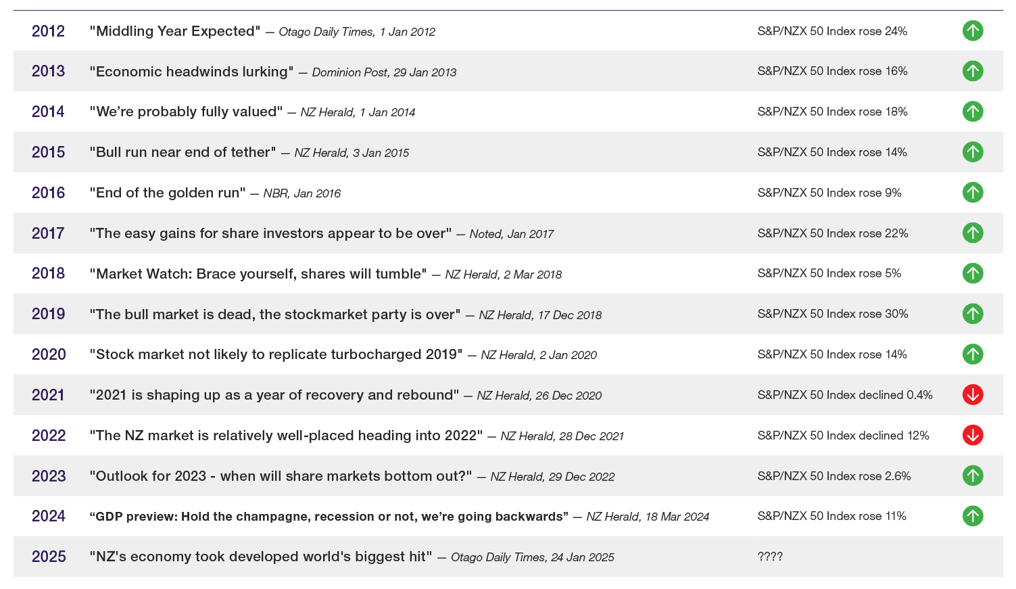Click the green up arrow for 2012
The height and width of the screenshot is (589, 1016).
(972, 31)
